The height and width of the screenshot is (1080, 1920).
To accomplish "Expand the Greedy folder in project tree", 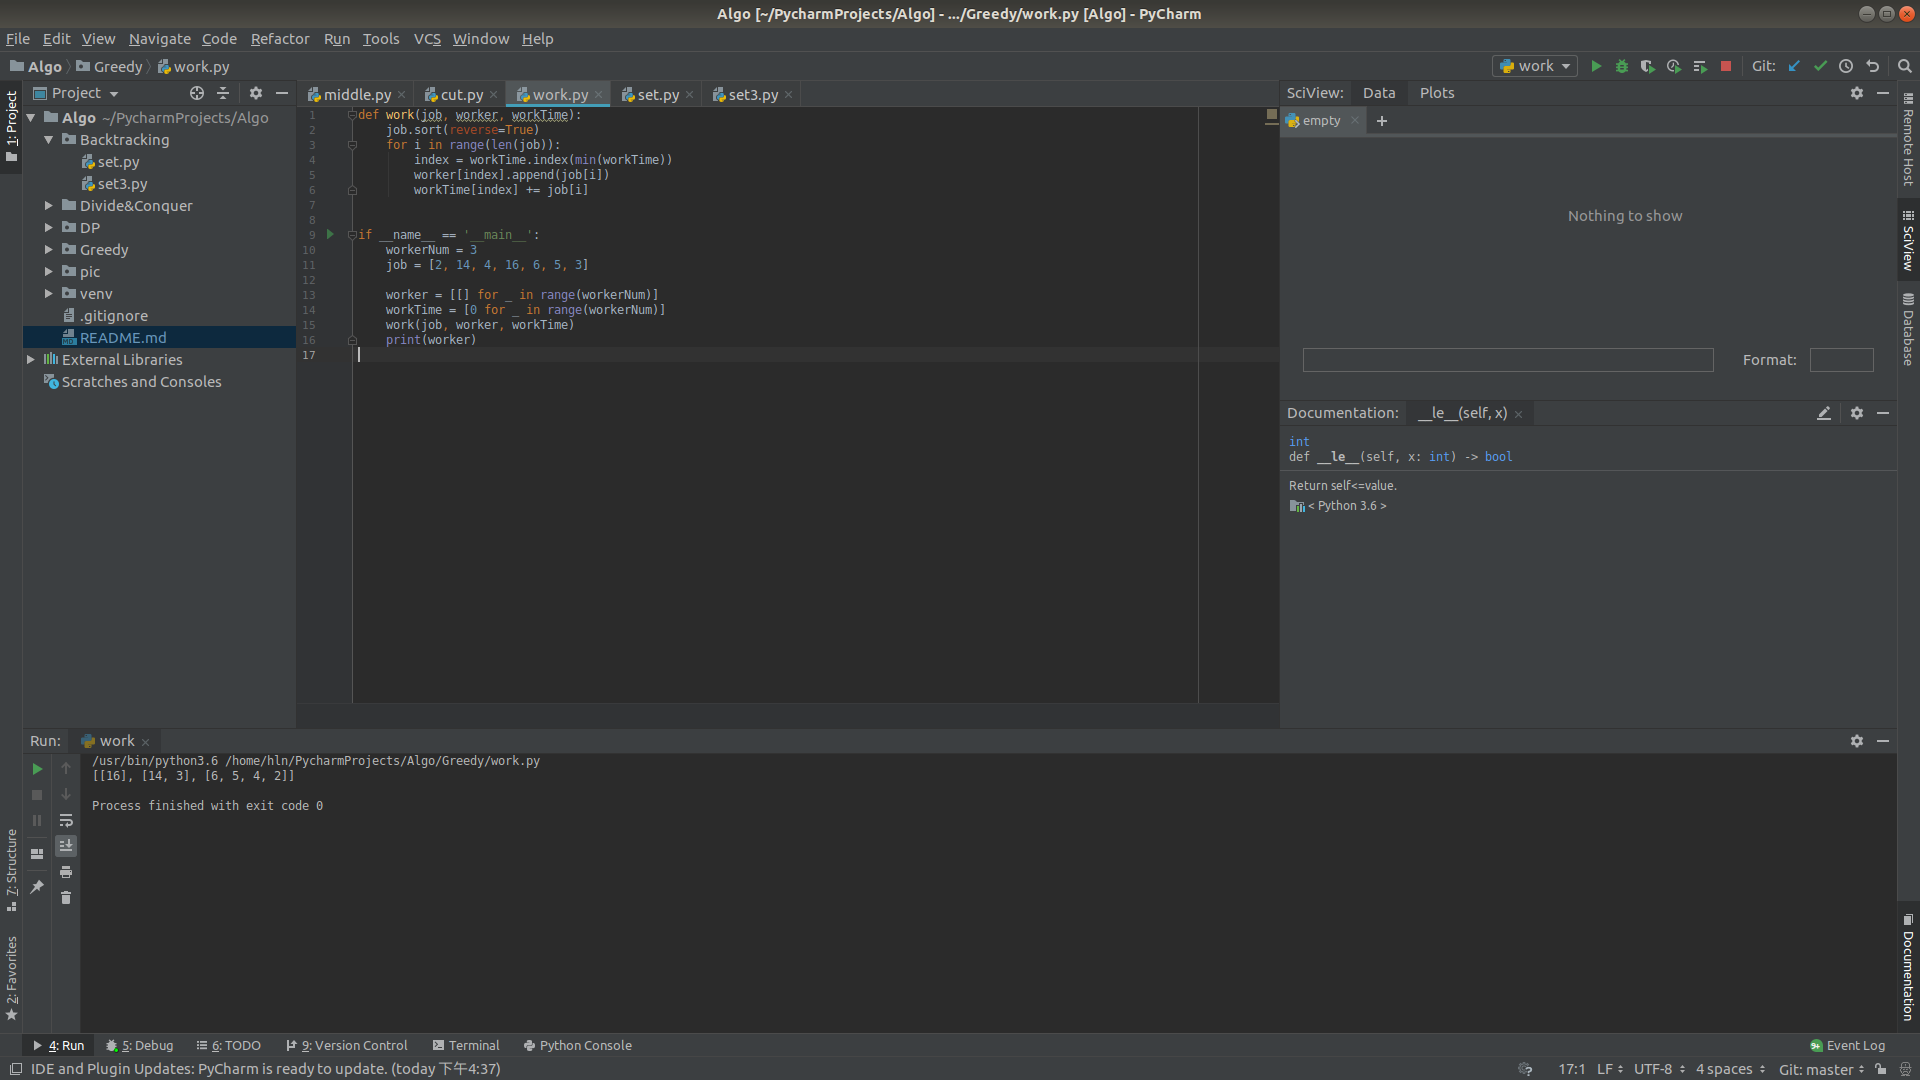I will point(48,250).
